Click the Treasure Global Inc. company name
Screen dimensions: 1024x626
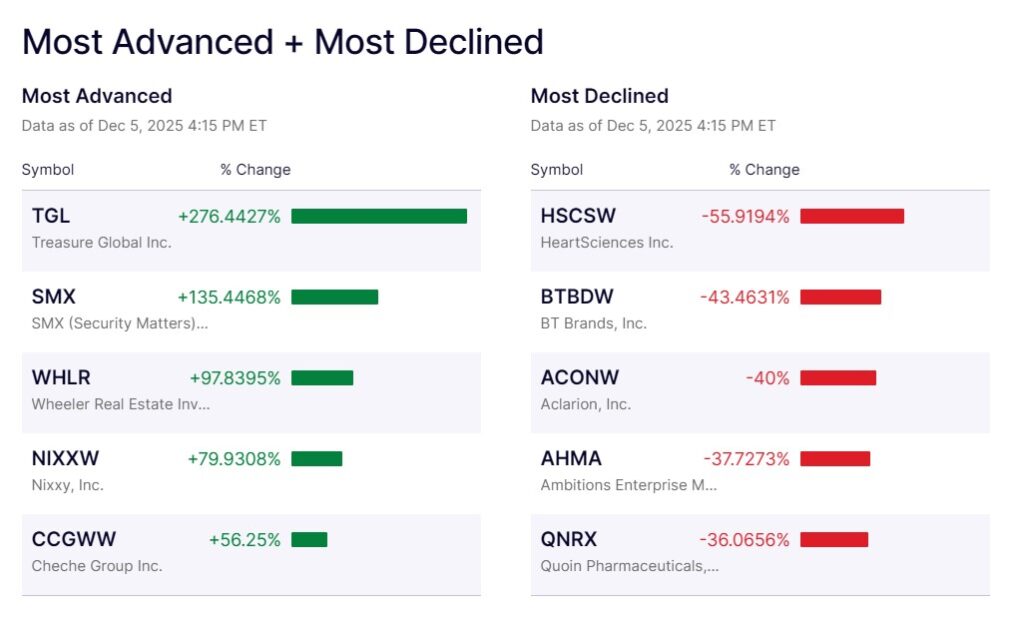102,242
